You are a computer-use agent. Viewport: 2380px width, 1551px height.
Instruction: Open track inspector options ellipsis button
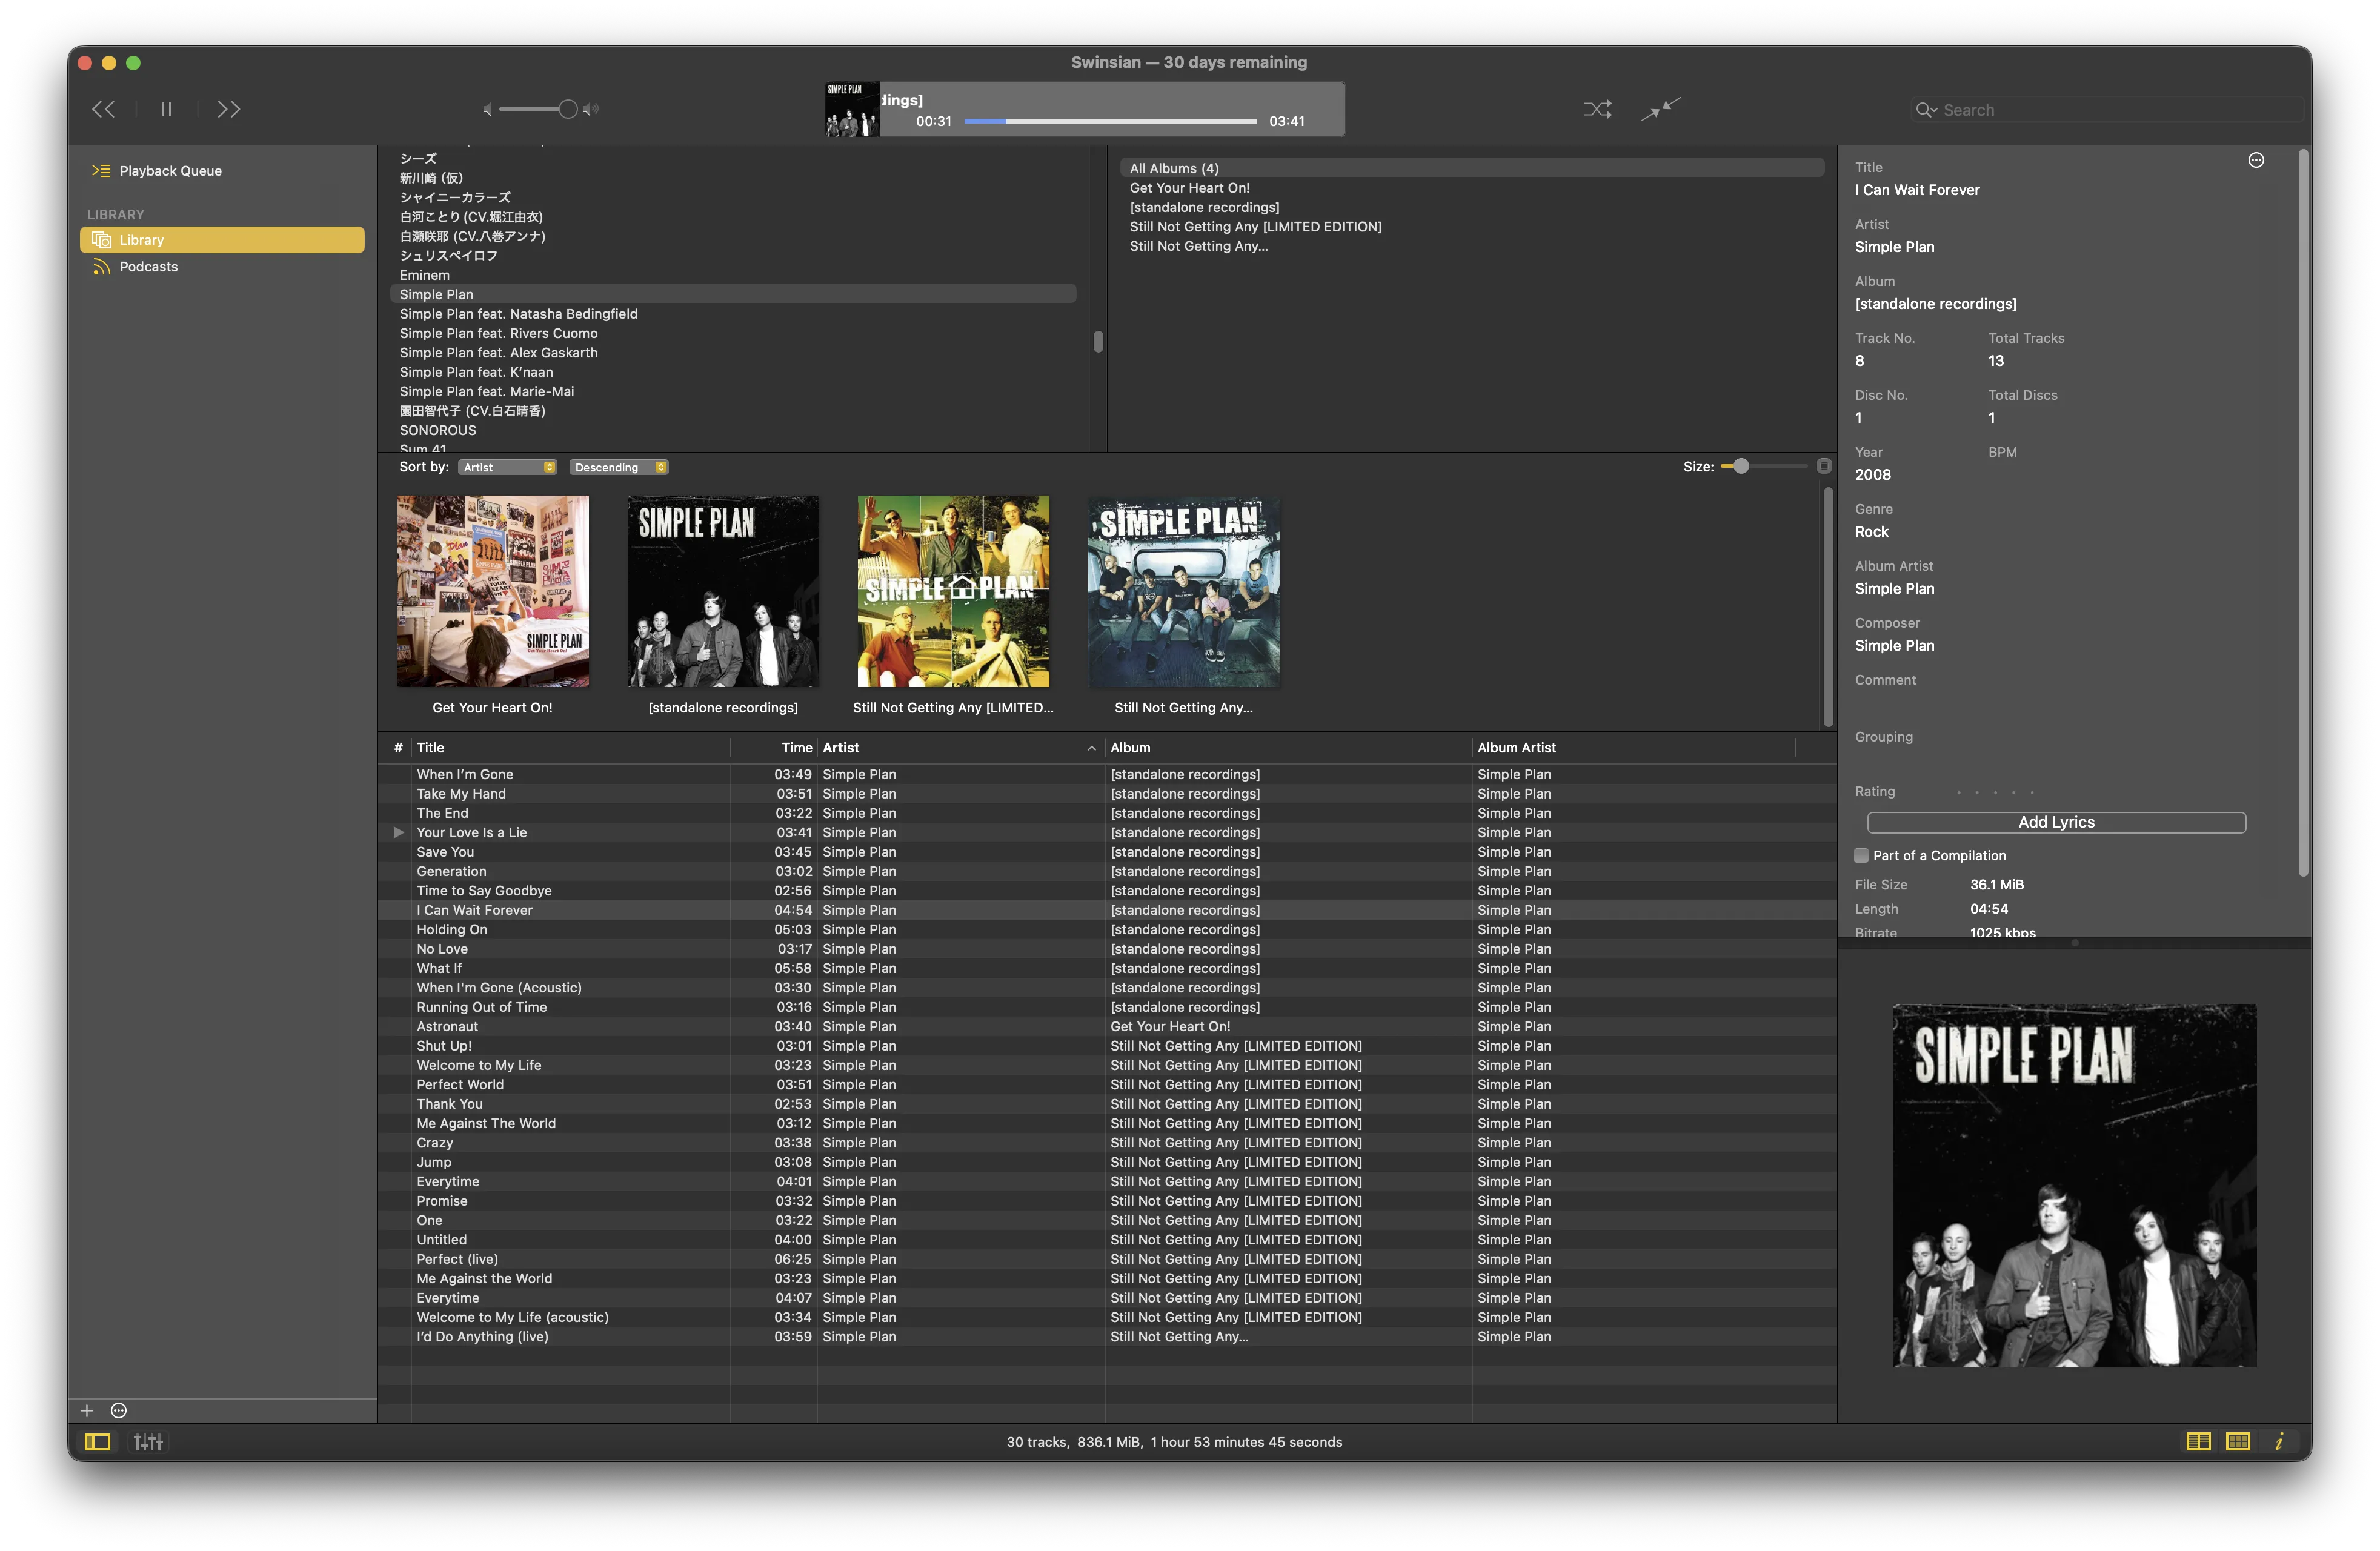tap(2256, 160)
